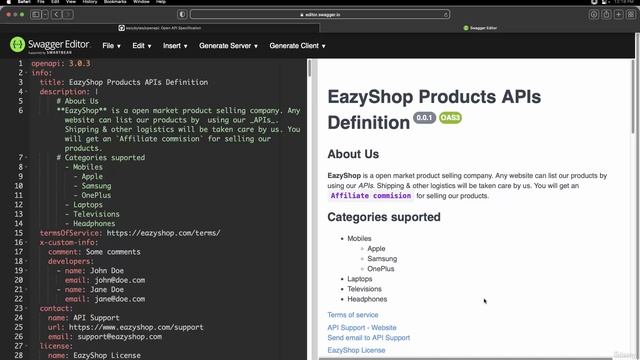This screenshot has height=360, width=640.
Task: Click the code editor vertical scrollbar
Action: [310, 68]
